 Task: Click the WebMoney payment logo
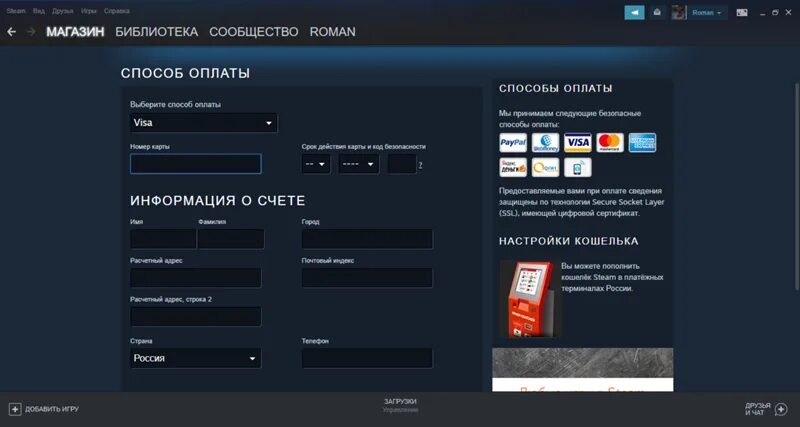coord(545,143)
